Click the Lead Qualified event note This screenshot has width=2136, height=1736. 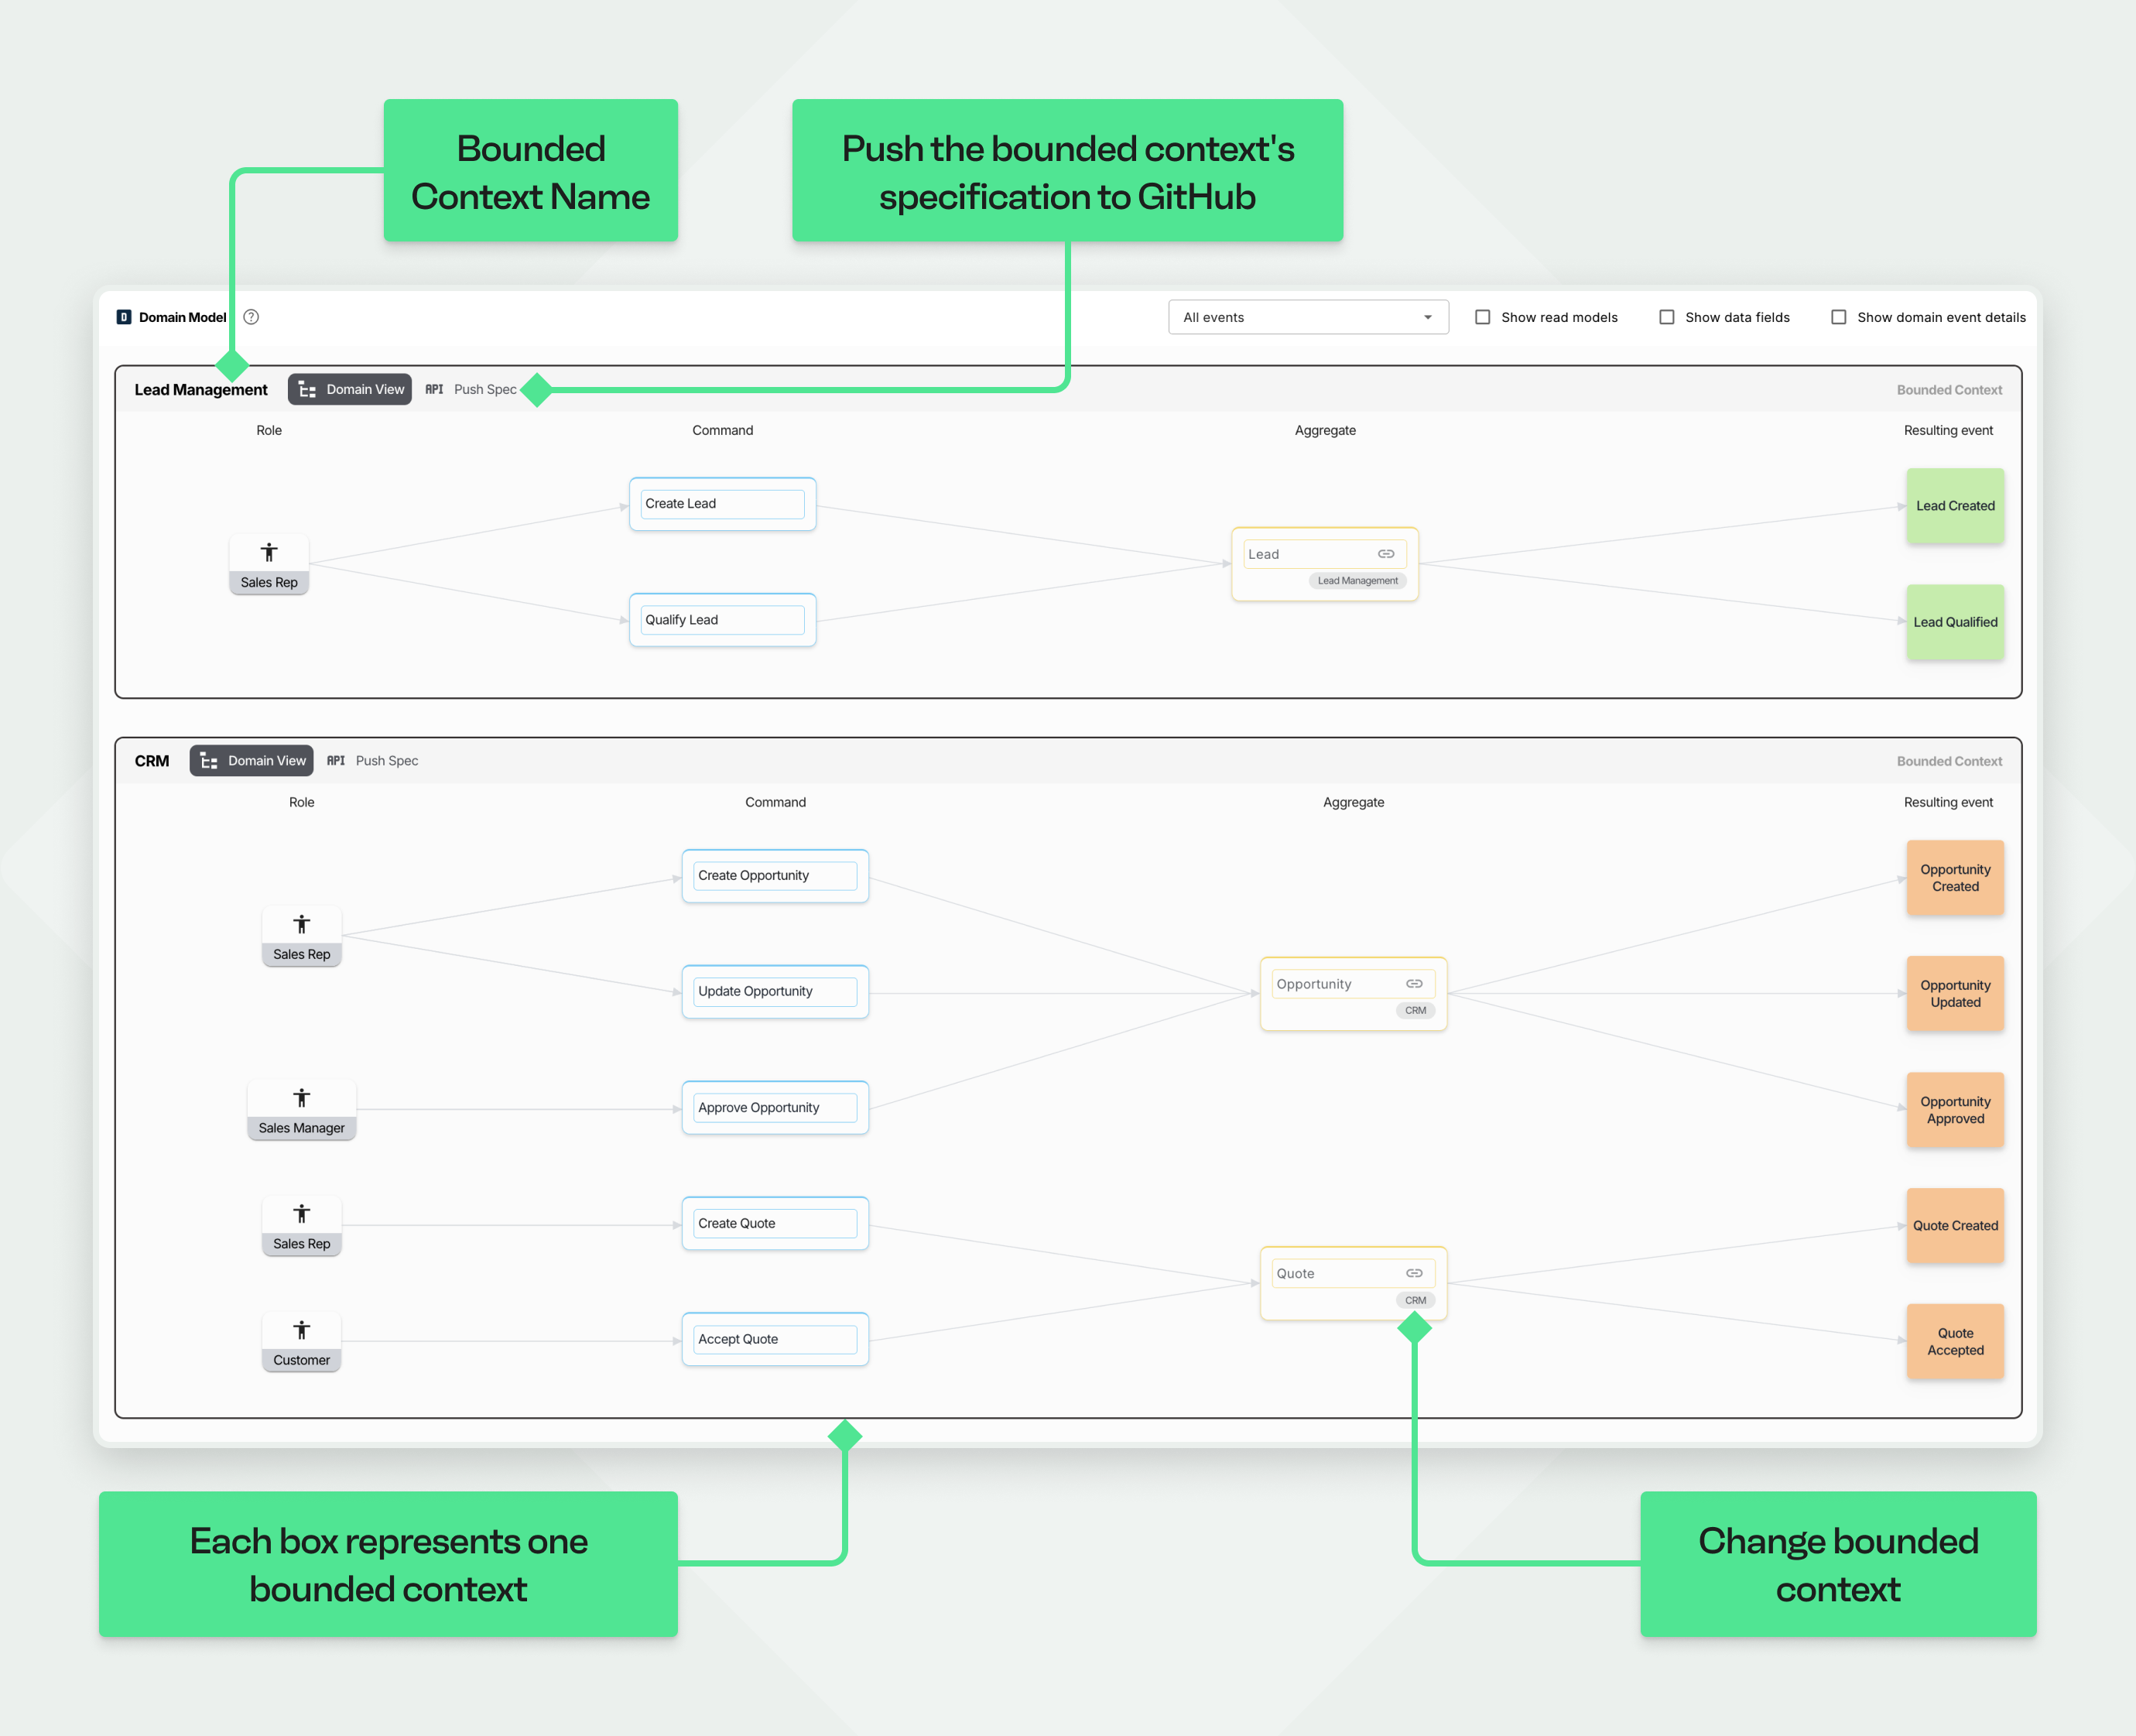point(1955,622)
